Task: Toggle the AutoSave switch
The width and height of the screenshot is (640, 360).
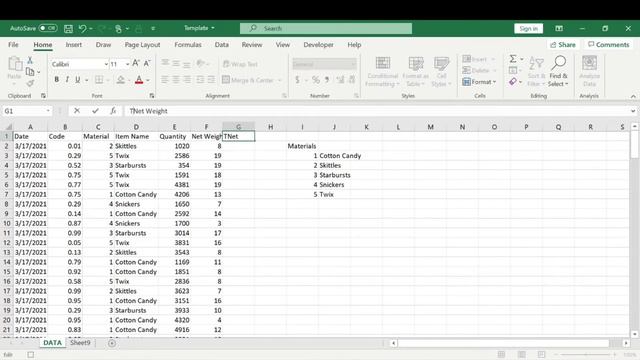Action: 48,28
